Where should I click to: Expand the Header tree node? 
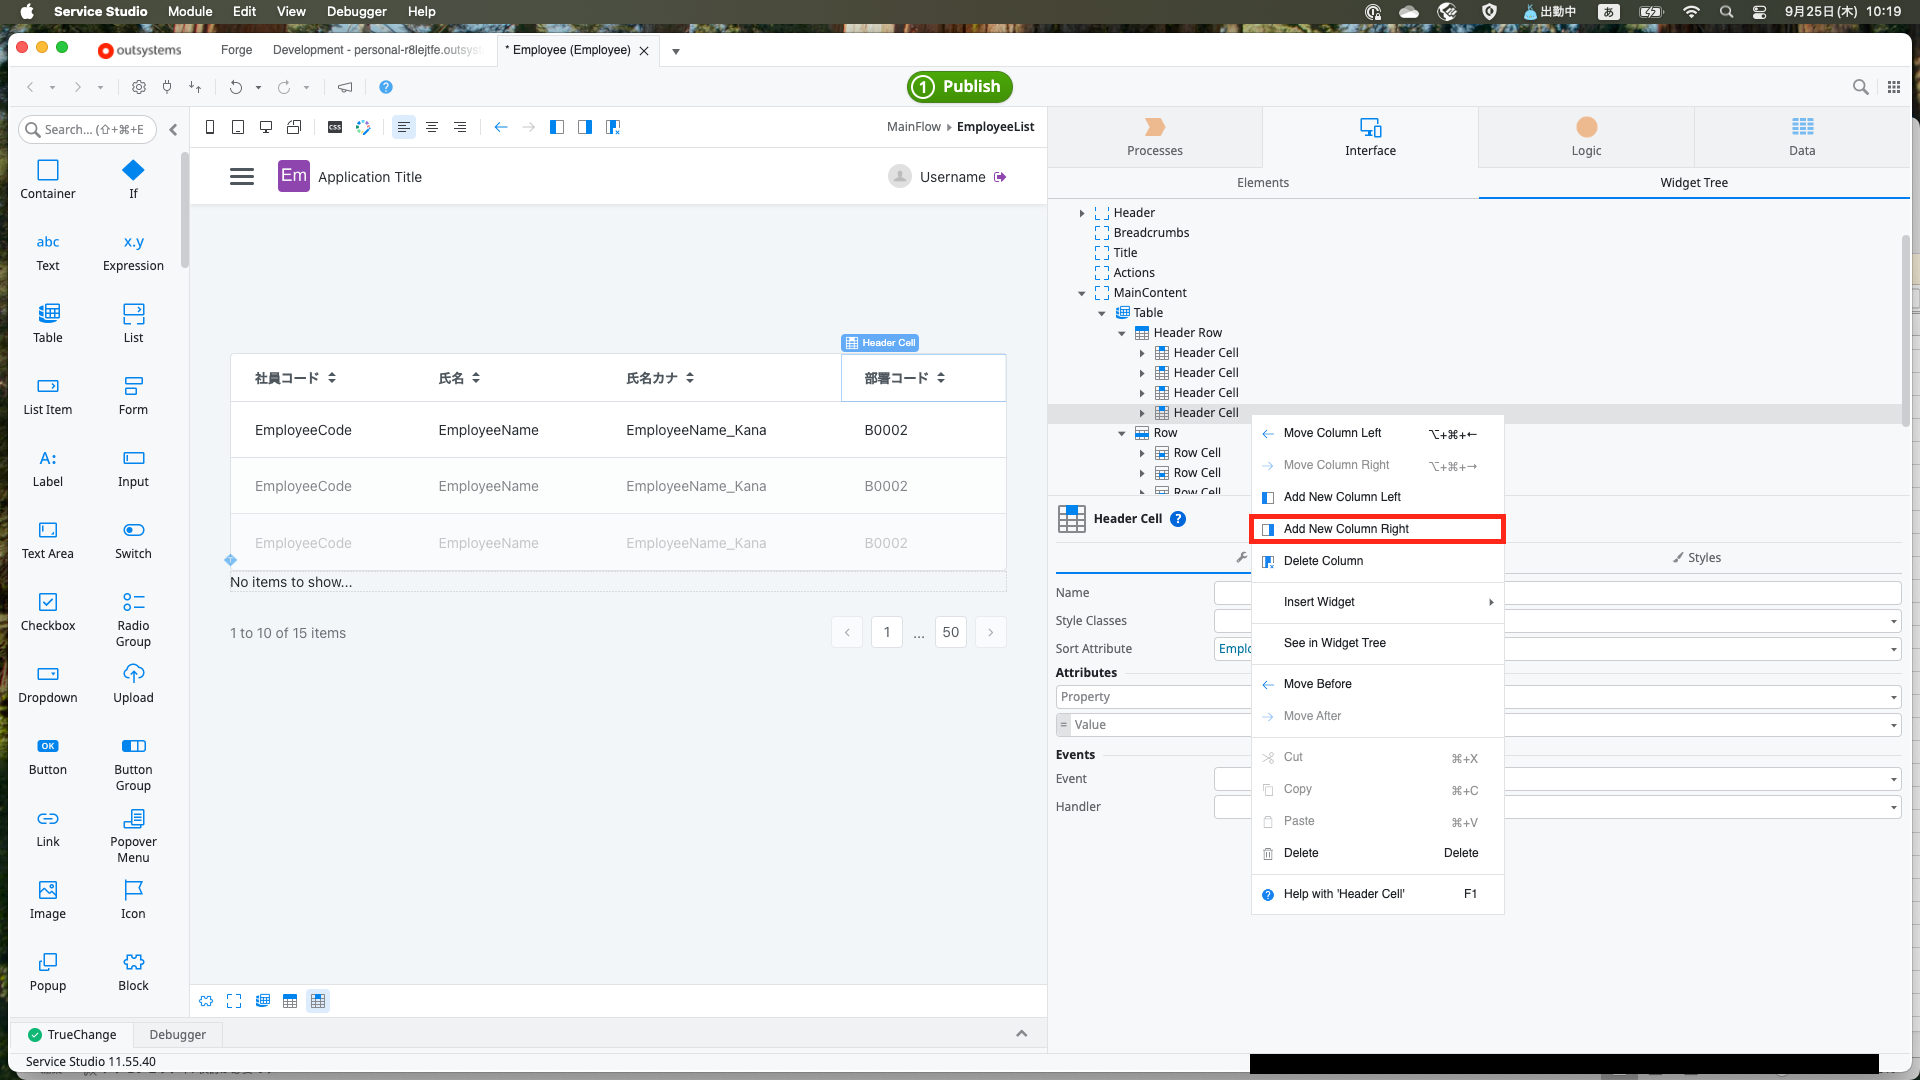(x=1082, y=213)
